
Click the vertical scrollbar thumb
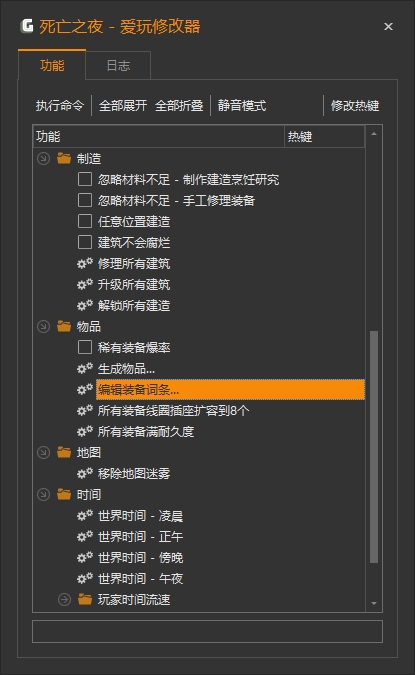(374, 446)
